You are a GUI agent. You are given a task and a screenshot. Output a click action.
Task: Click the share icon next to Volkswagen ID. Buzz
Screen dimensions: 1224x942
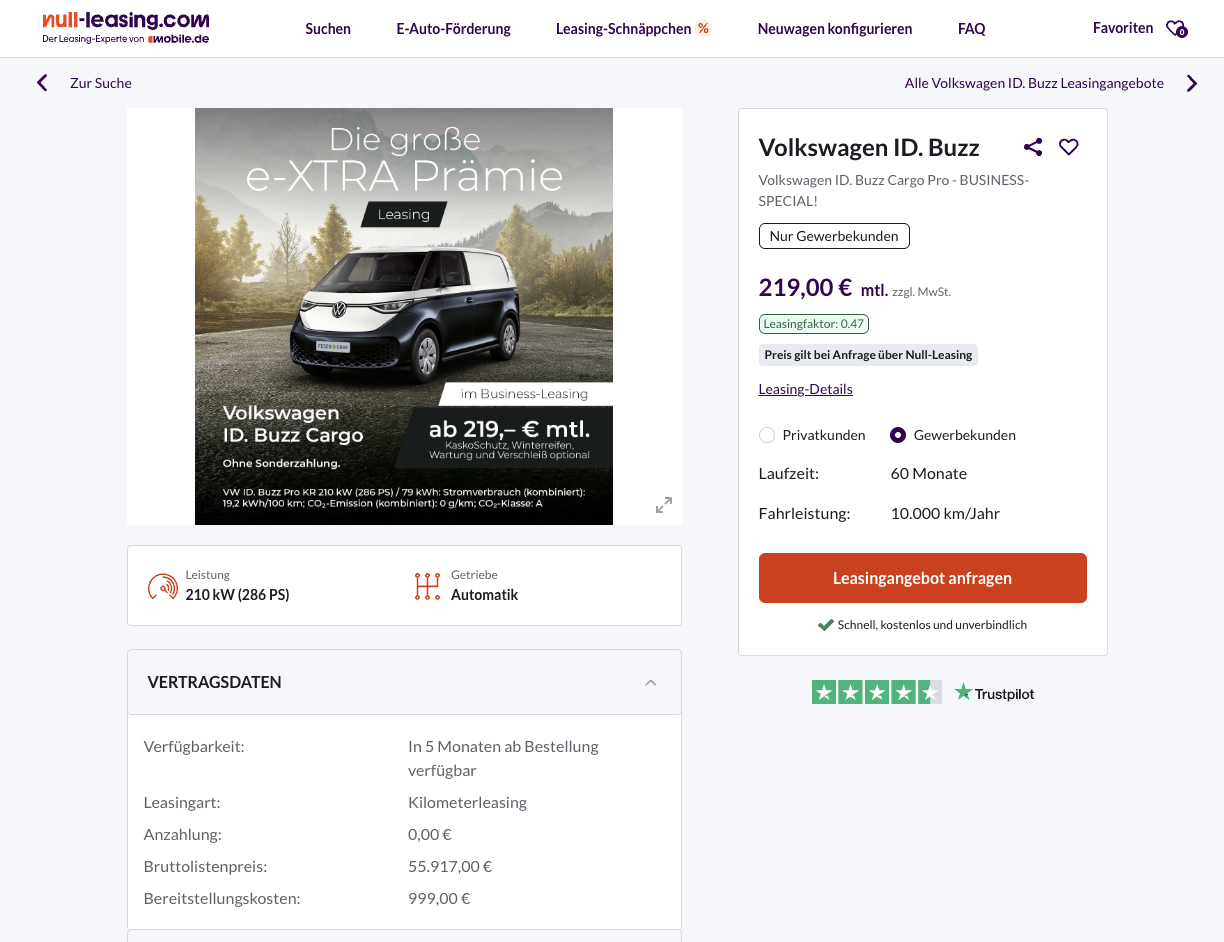click(x=1033, y=147)
